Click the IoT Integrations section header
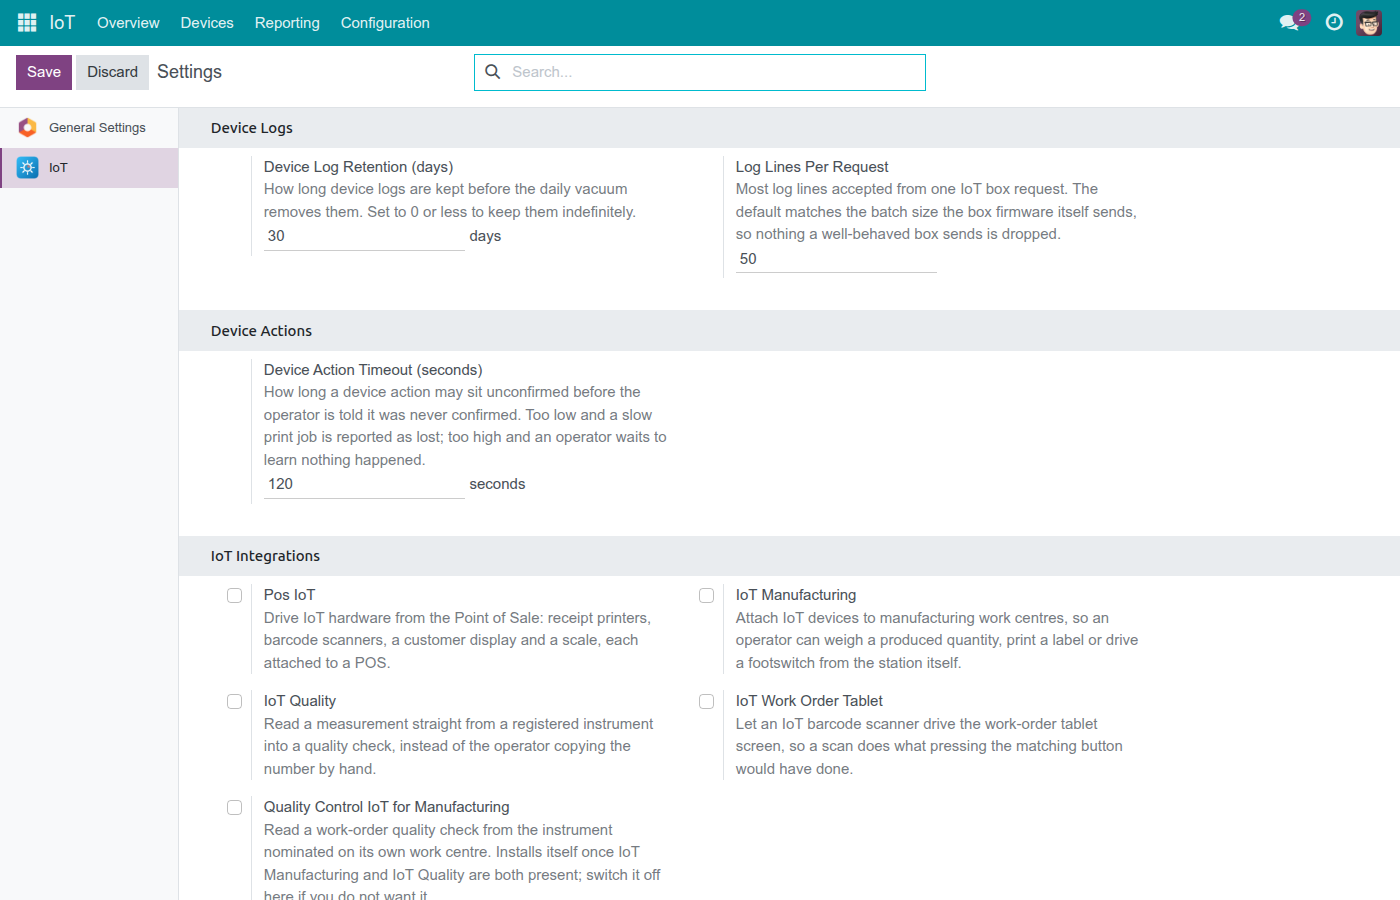Viewport: 1400px width, 900px height. point(265,556)
